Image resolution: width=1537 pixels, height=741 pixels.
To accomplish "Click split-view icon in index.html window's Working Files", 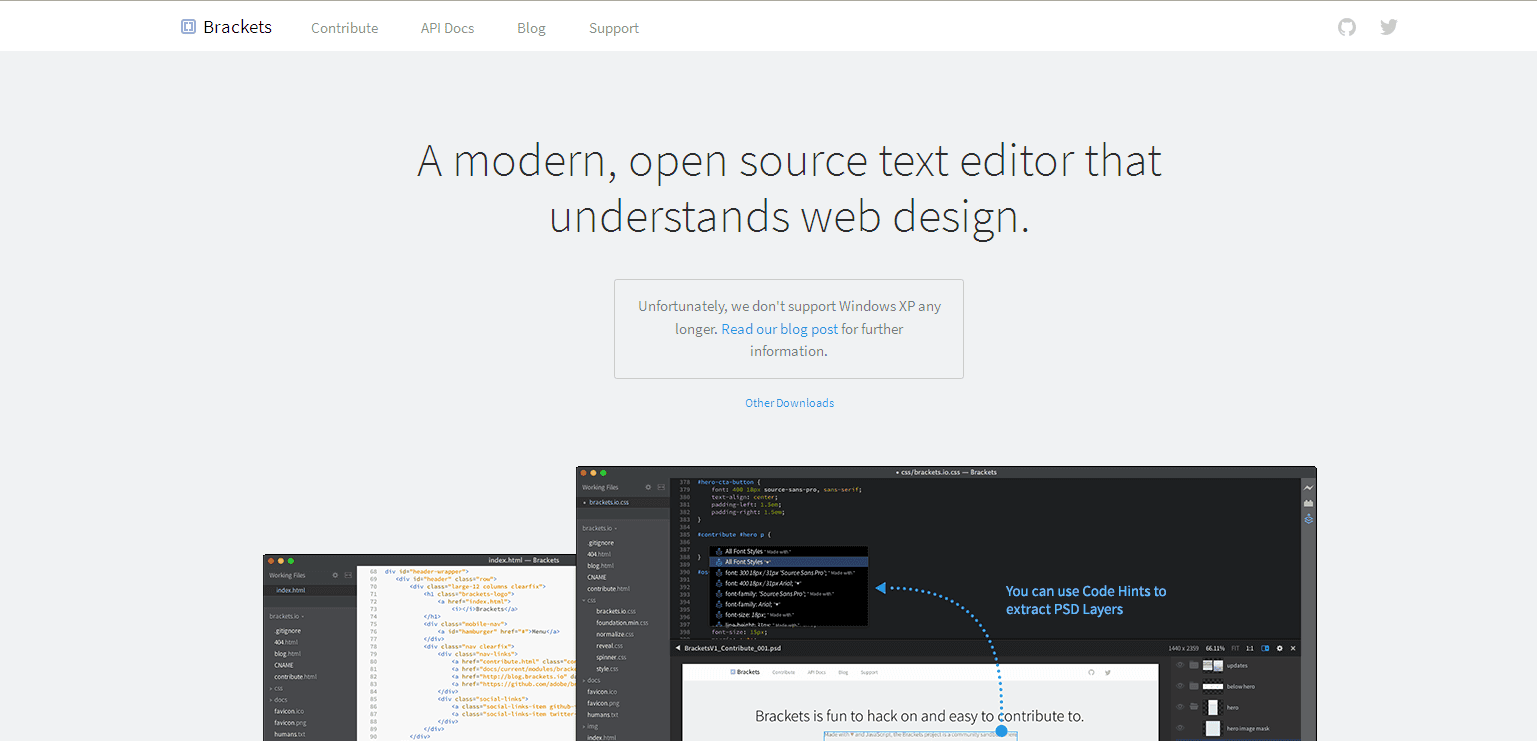I will (x=348, y=575).
